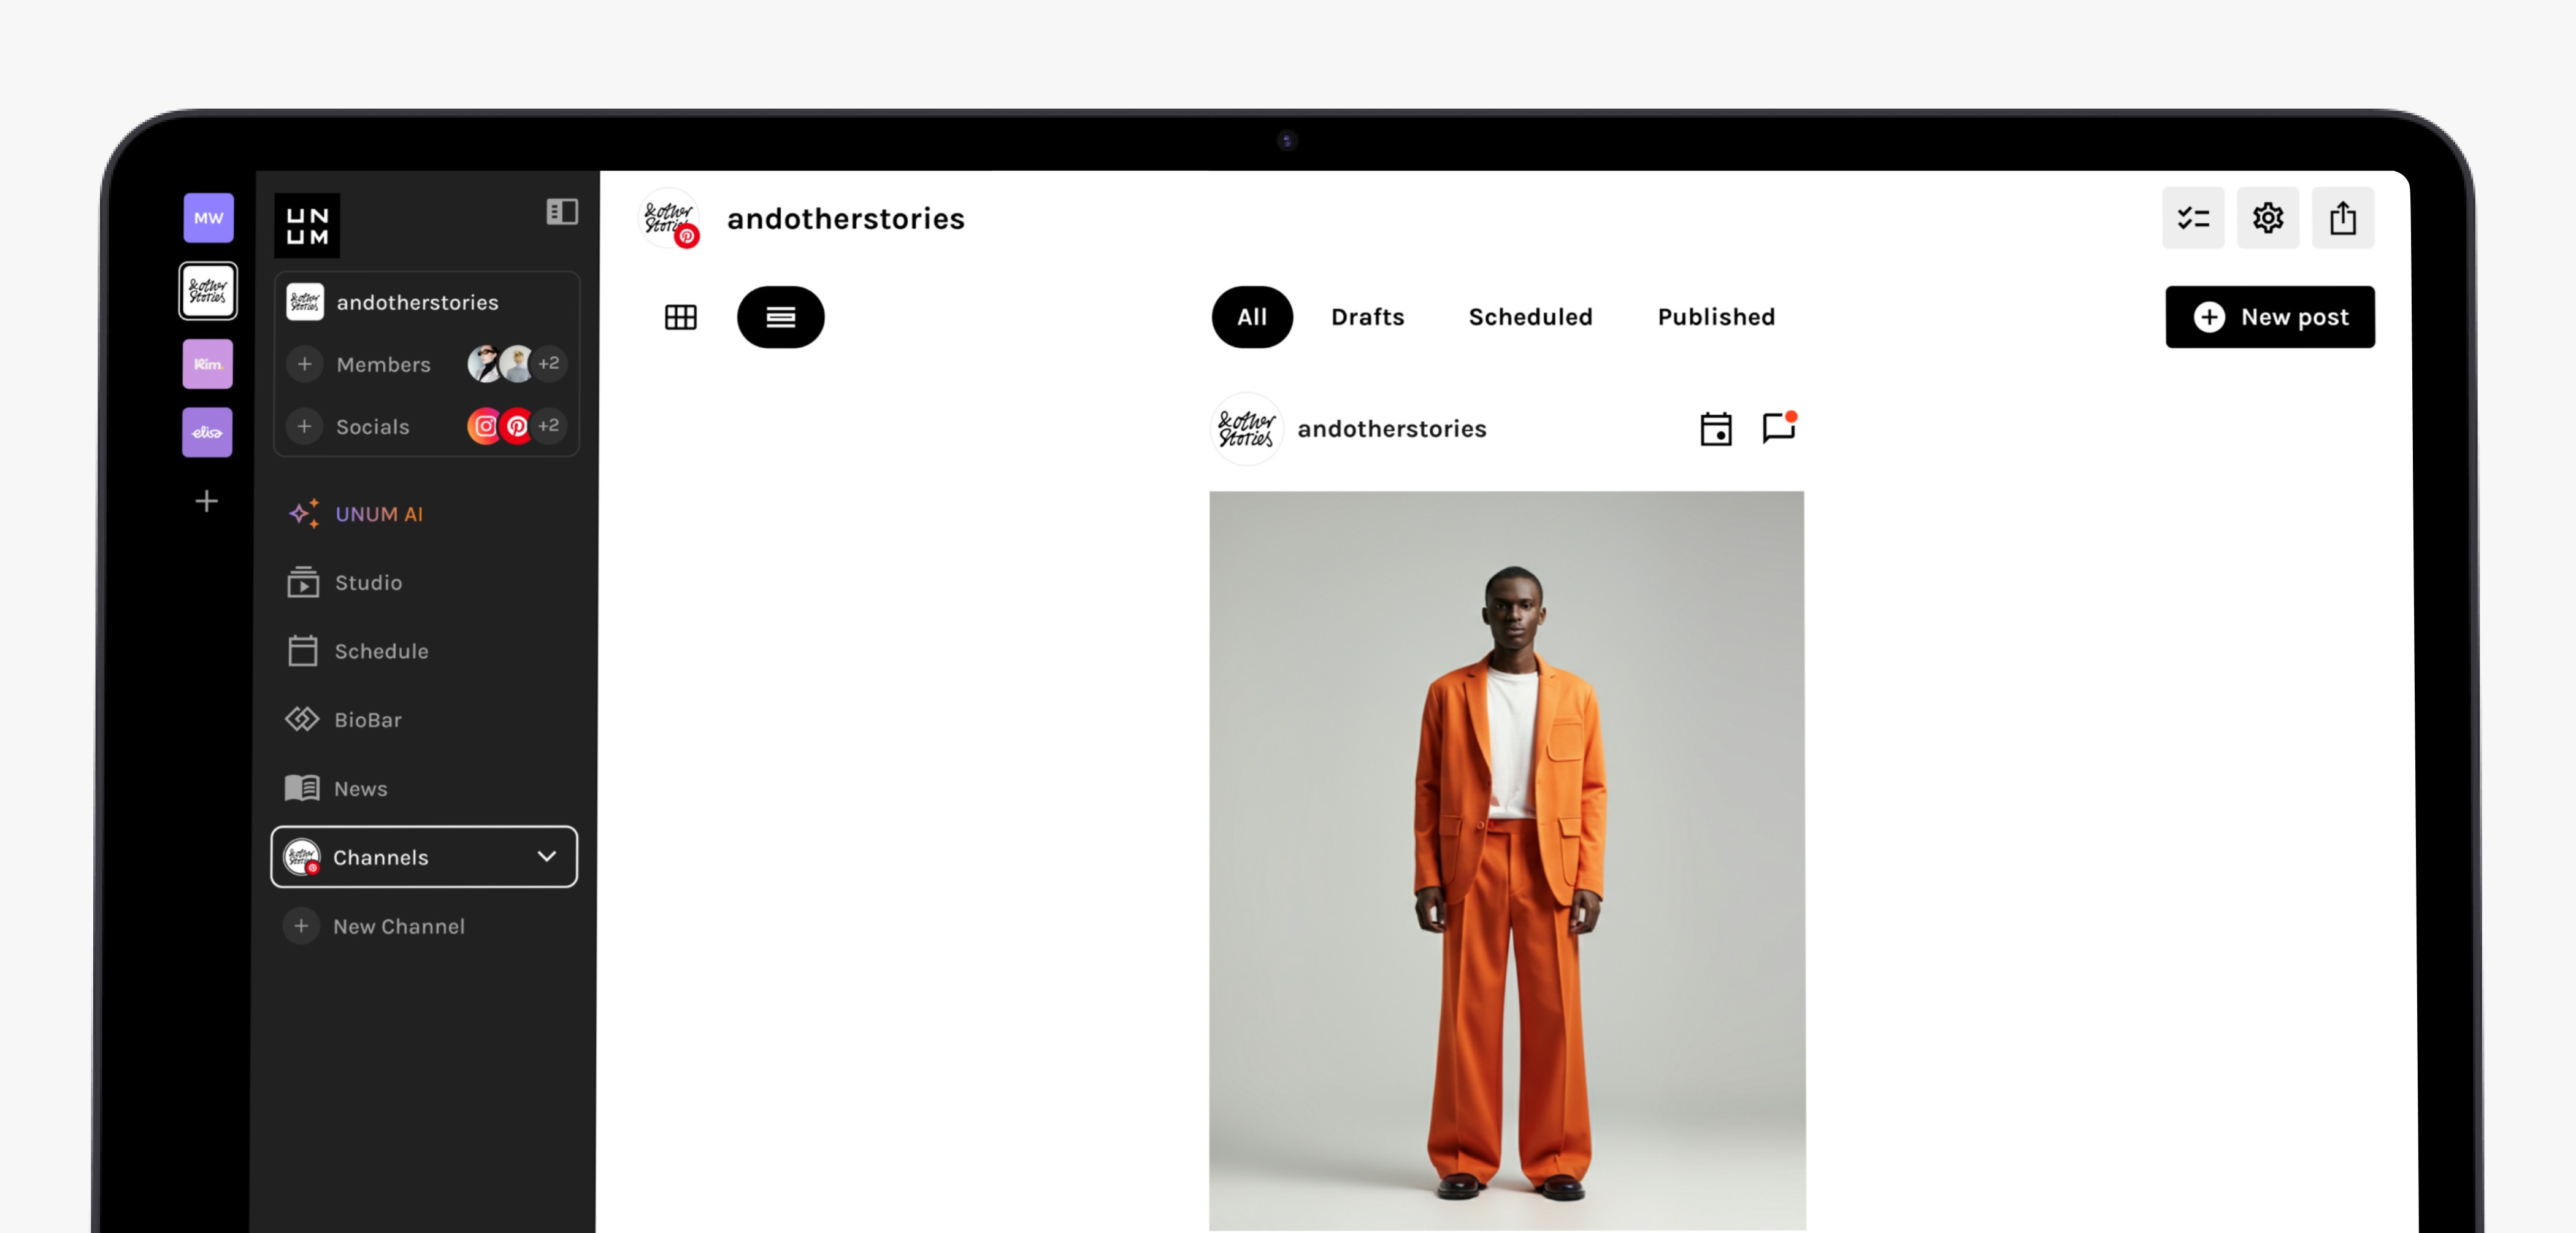The width and height of the screenshot is (2576, 1233).
Task: Create a New post
Action: tap(2269, 317)
